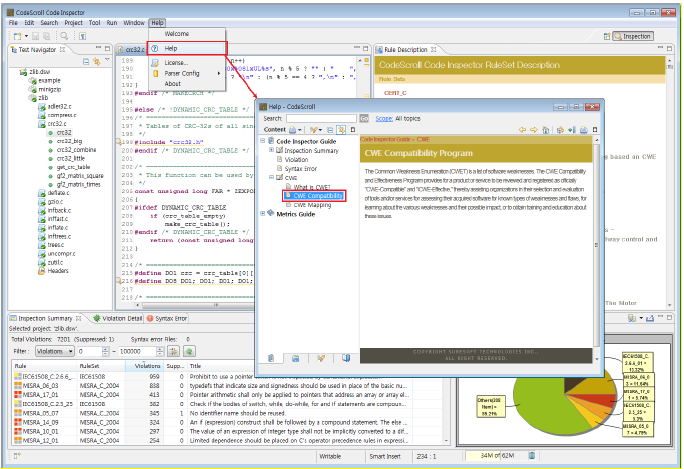Collapse the Code Inspector Guide node

coord(263,141)
